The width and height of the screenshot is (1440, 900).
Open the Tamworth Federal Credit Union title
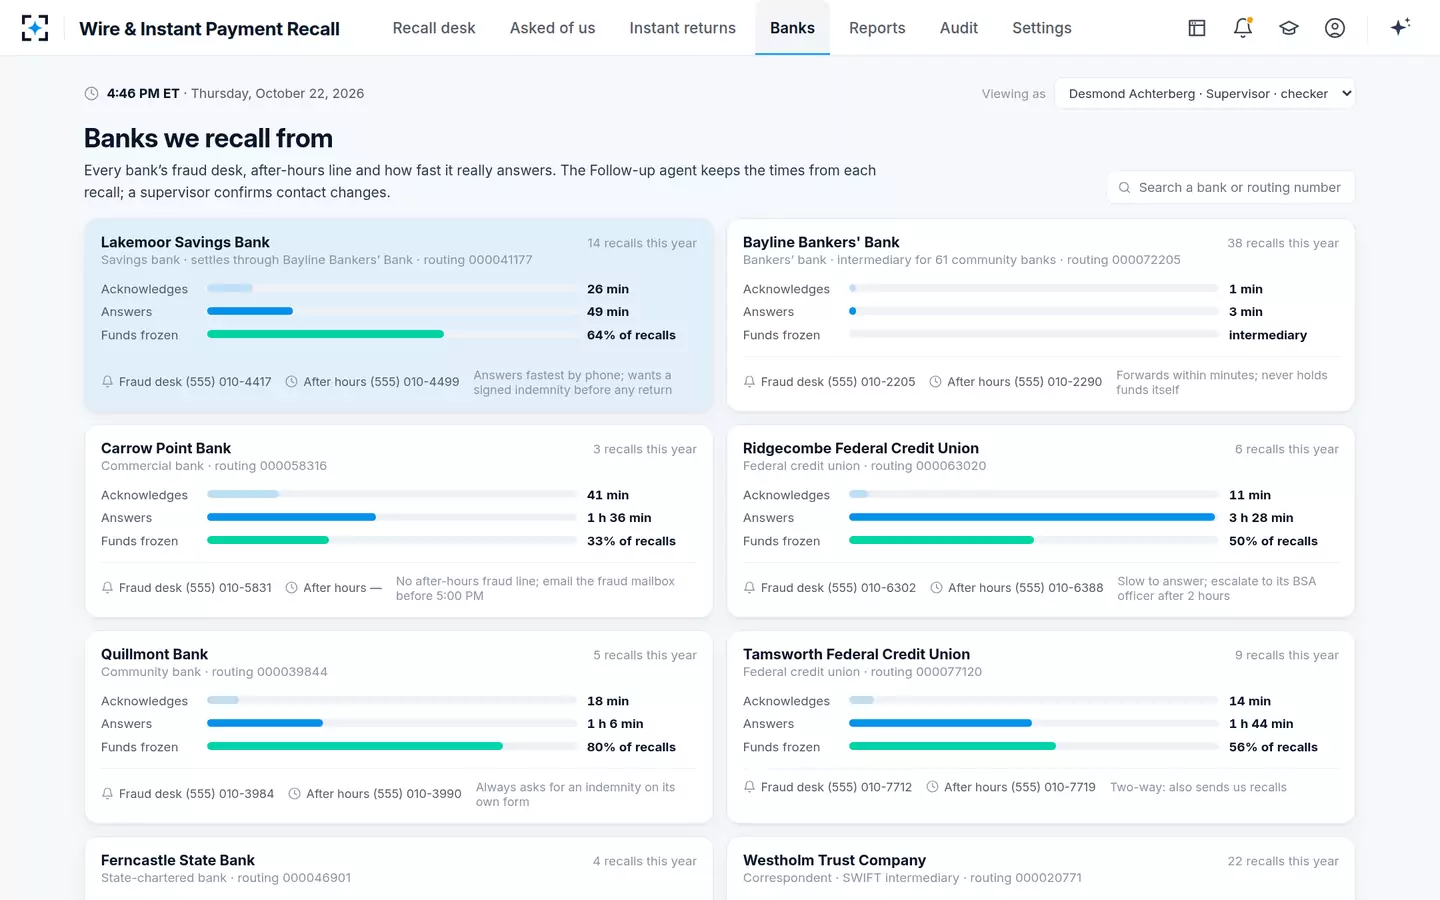856,654
